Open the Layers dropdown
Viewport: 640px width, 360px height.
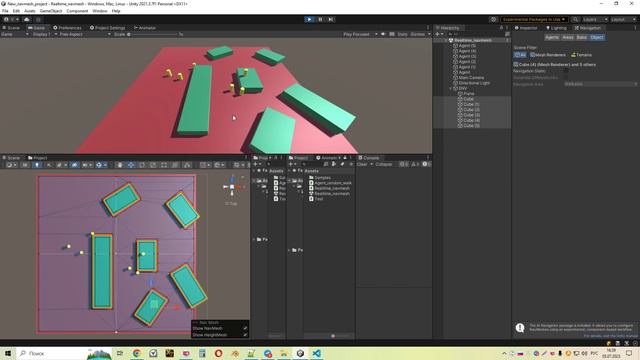[x=595, y=19]
